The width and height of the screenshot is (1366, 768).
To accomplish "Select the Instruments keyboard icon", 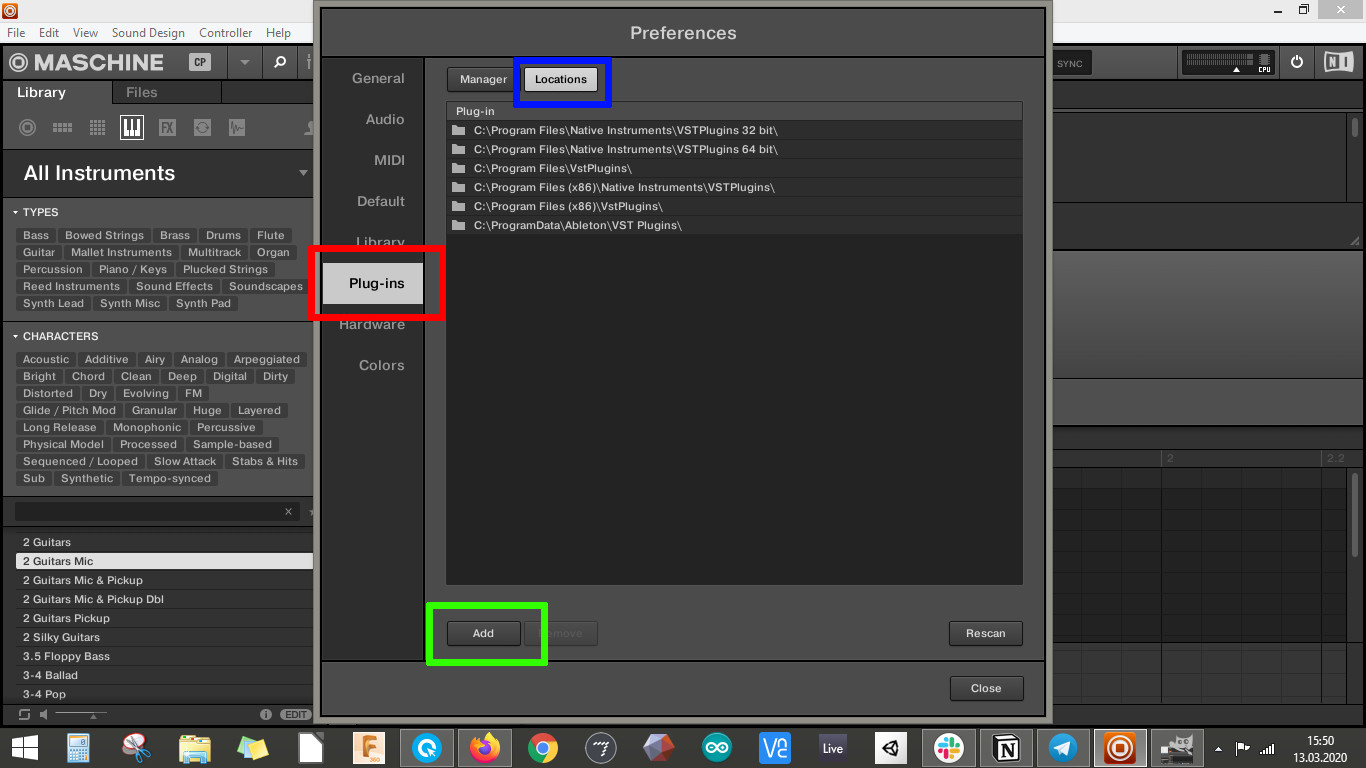I will click(x=132, y=127).
